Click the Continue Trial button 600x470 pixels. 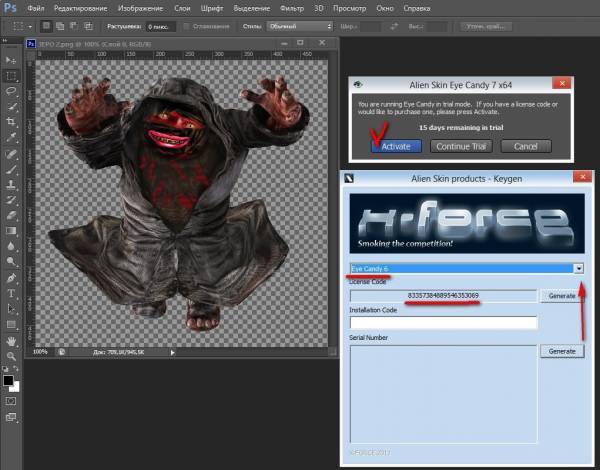(461, 146)
